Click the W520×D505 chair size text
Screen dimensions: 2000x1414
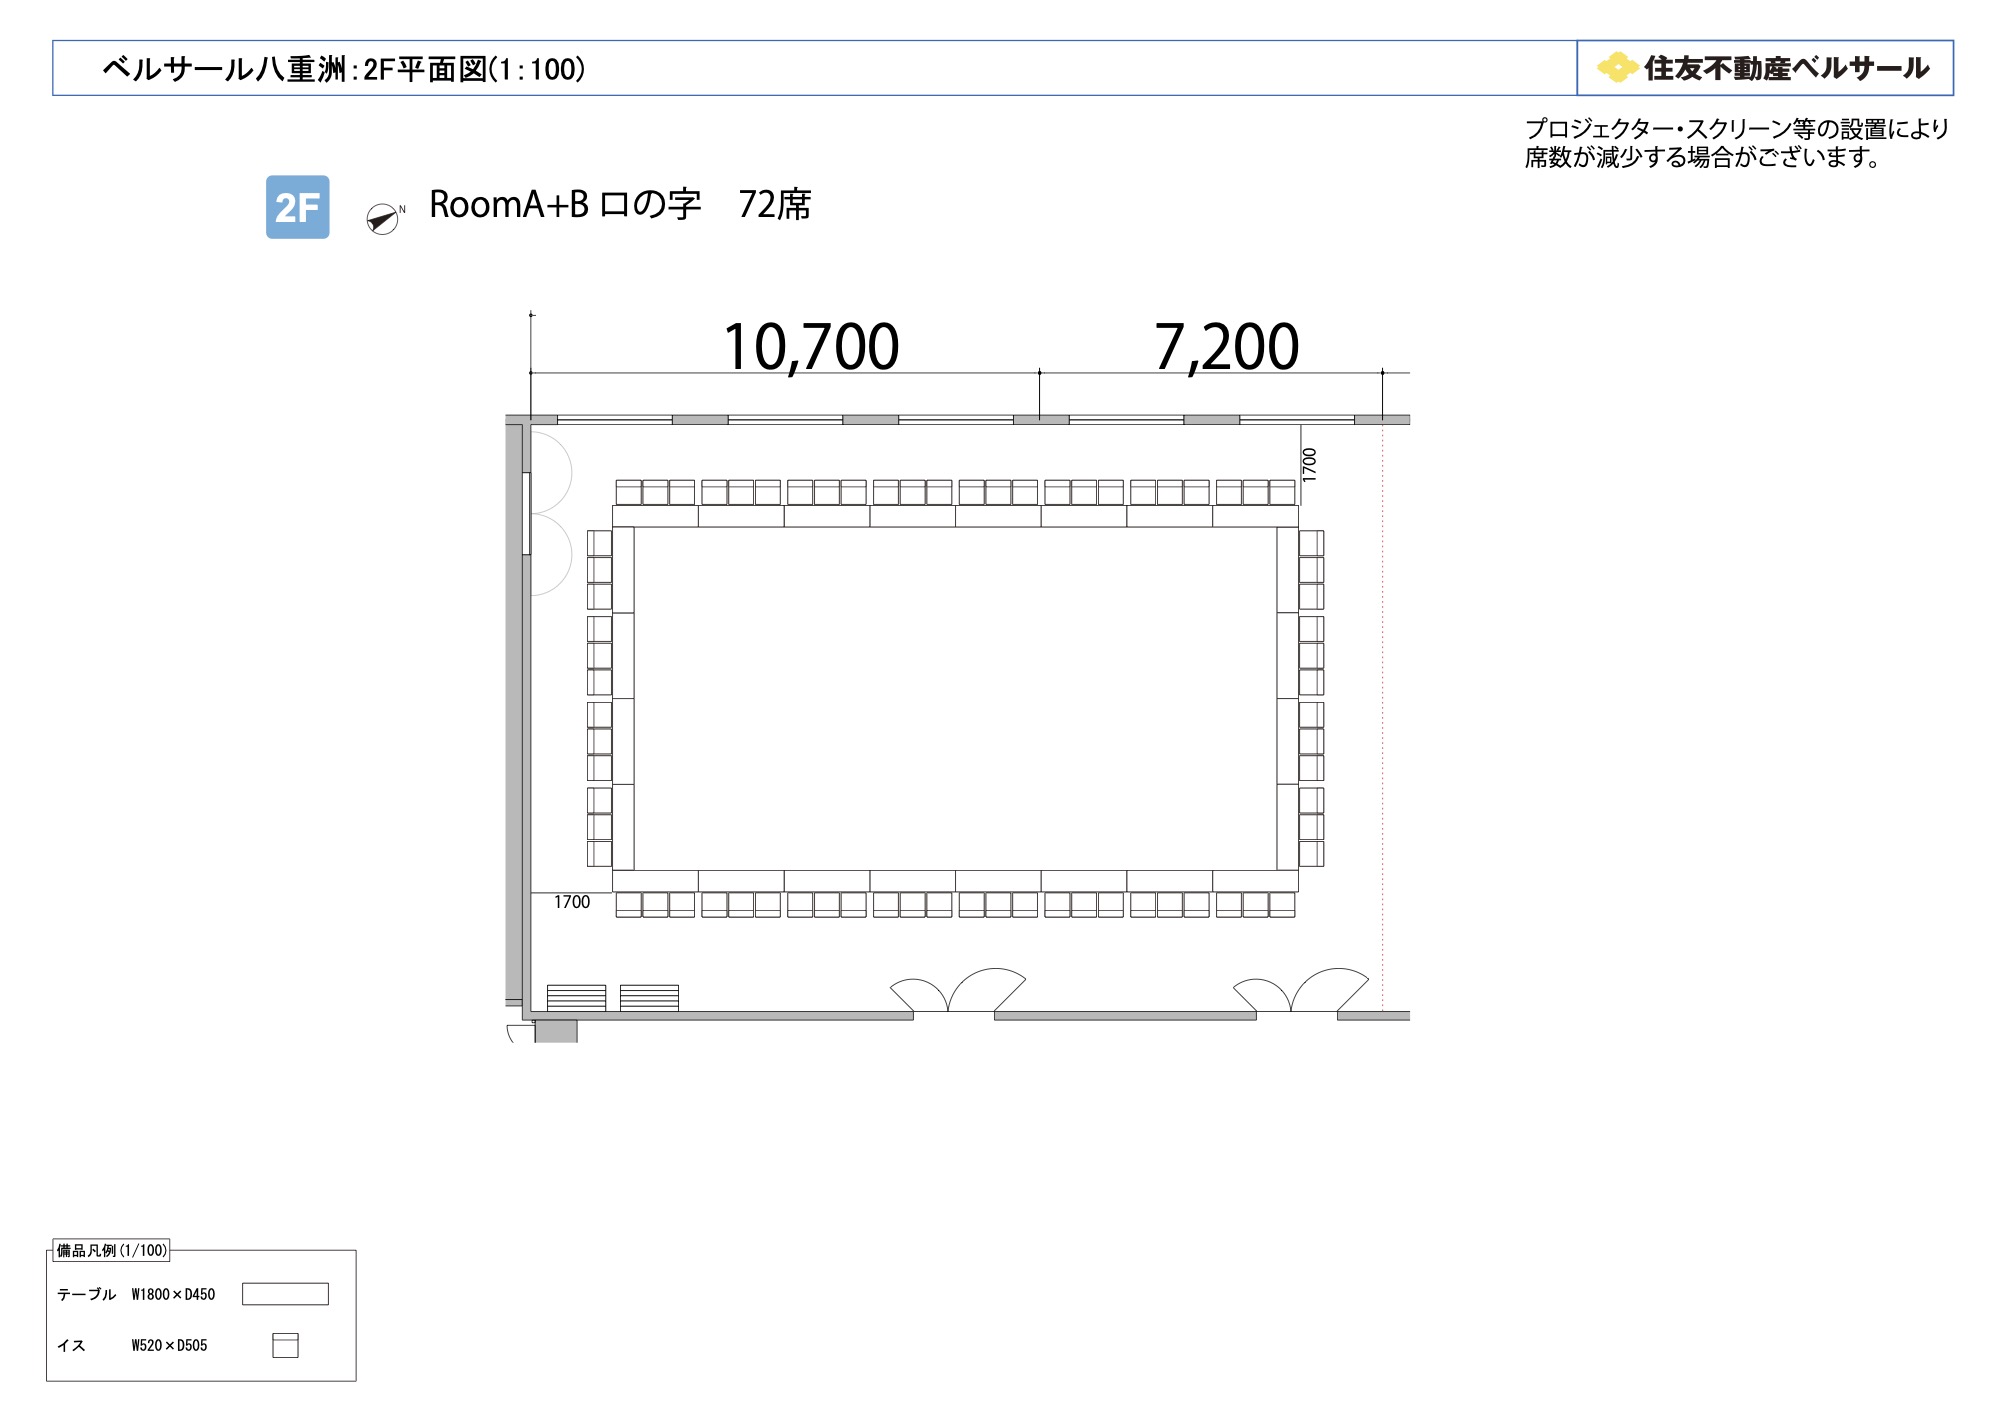tap(169, 1345)
